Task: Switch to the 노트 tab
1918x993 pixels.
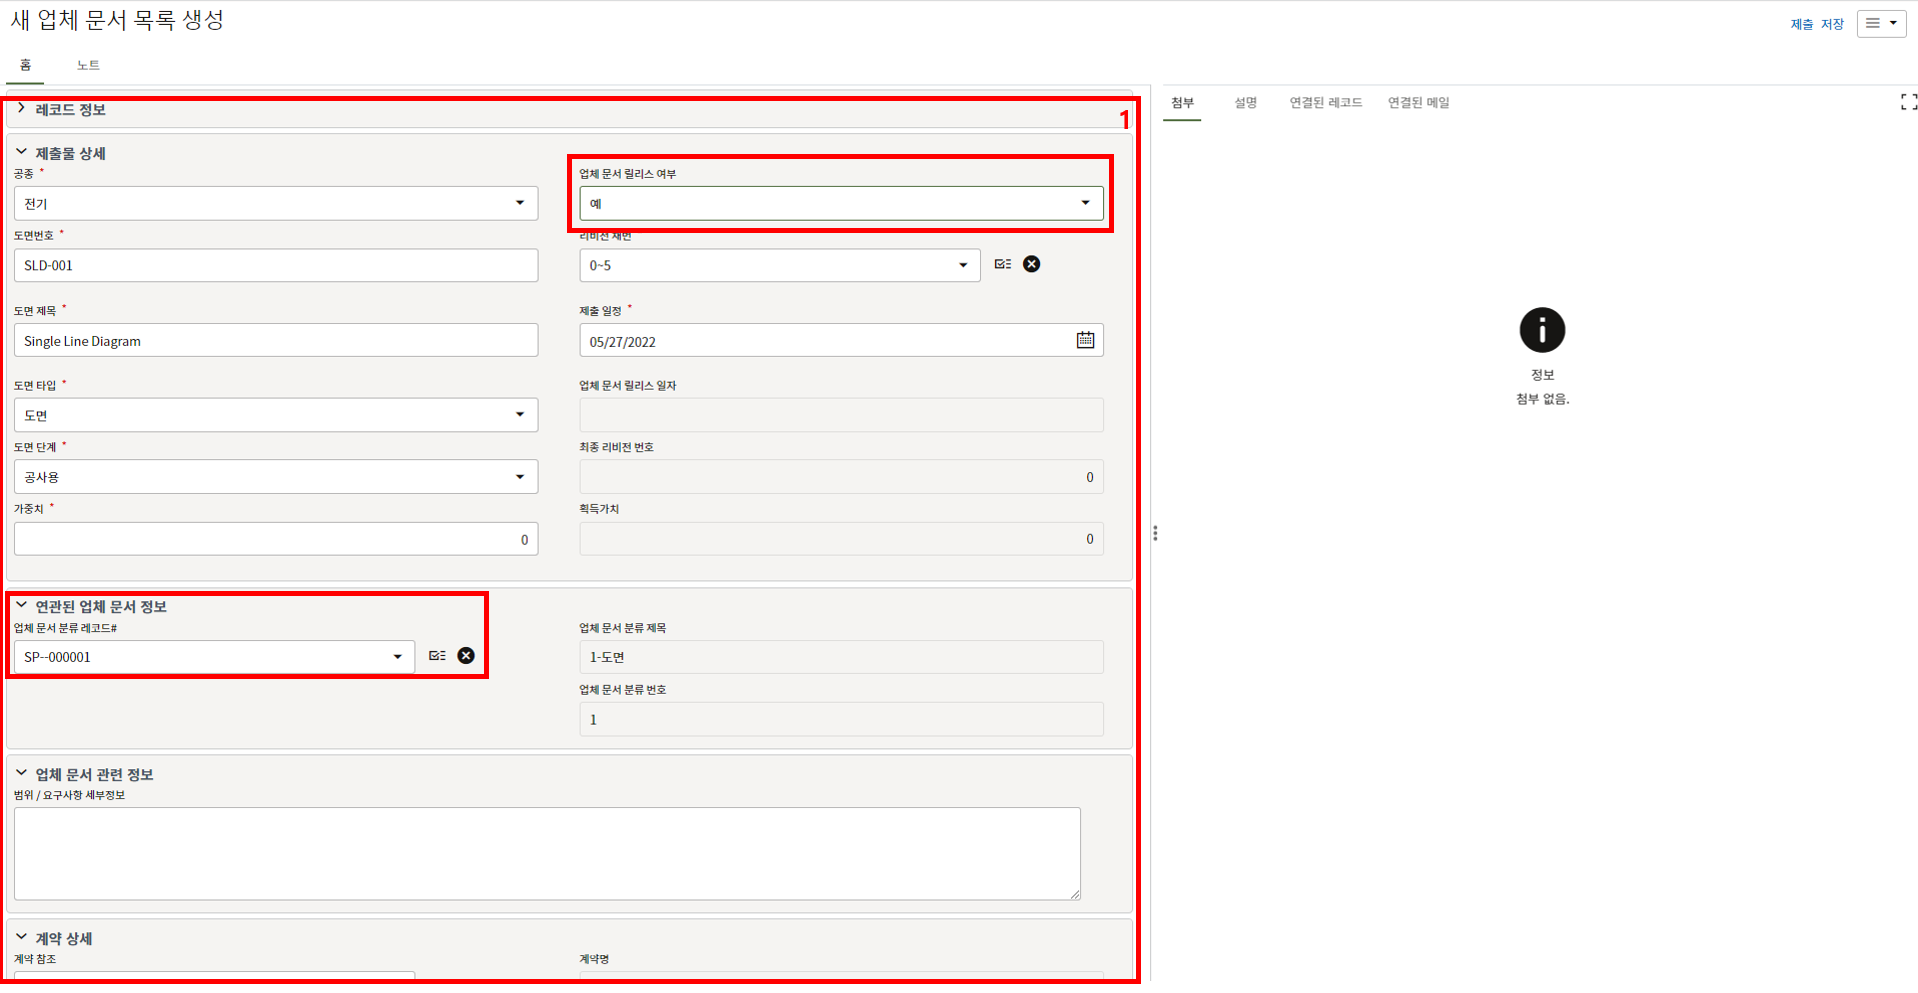Action: (88, 66)
